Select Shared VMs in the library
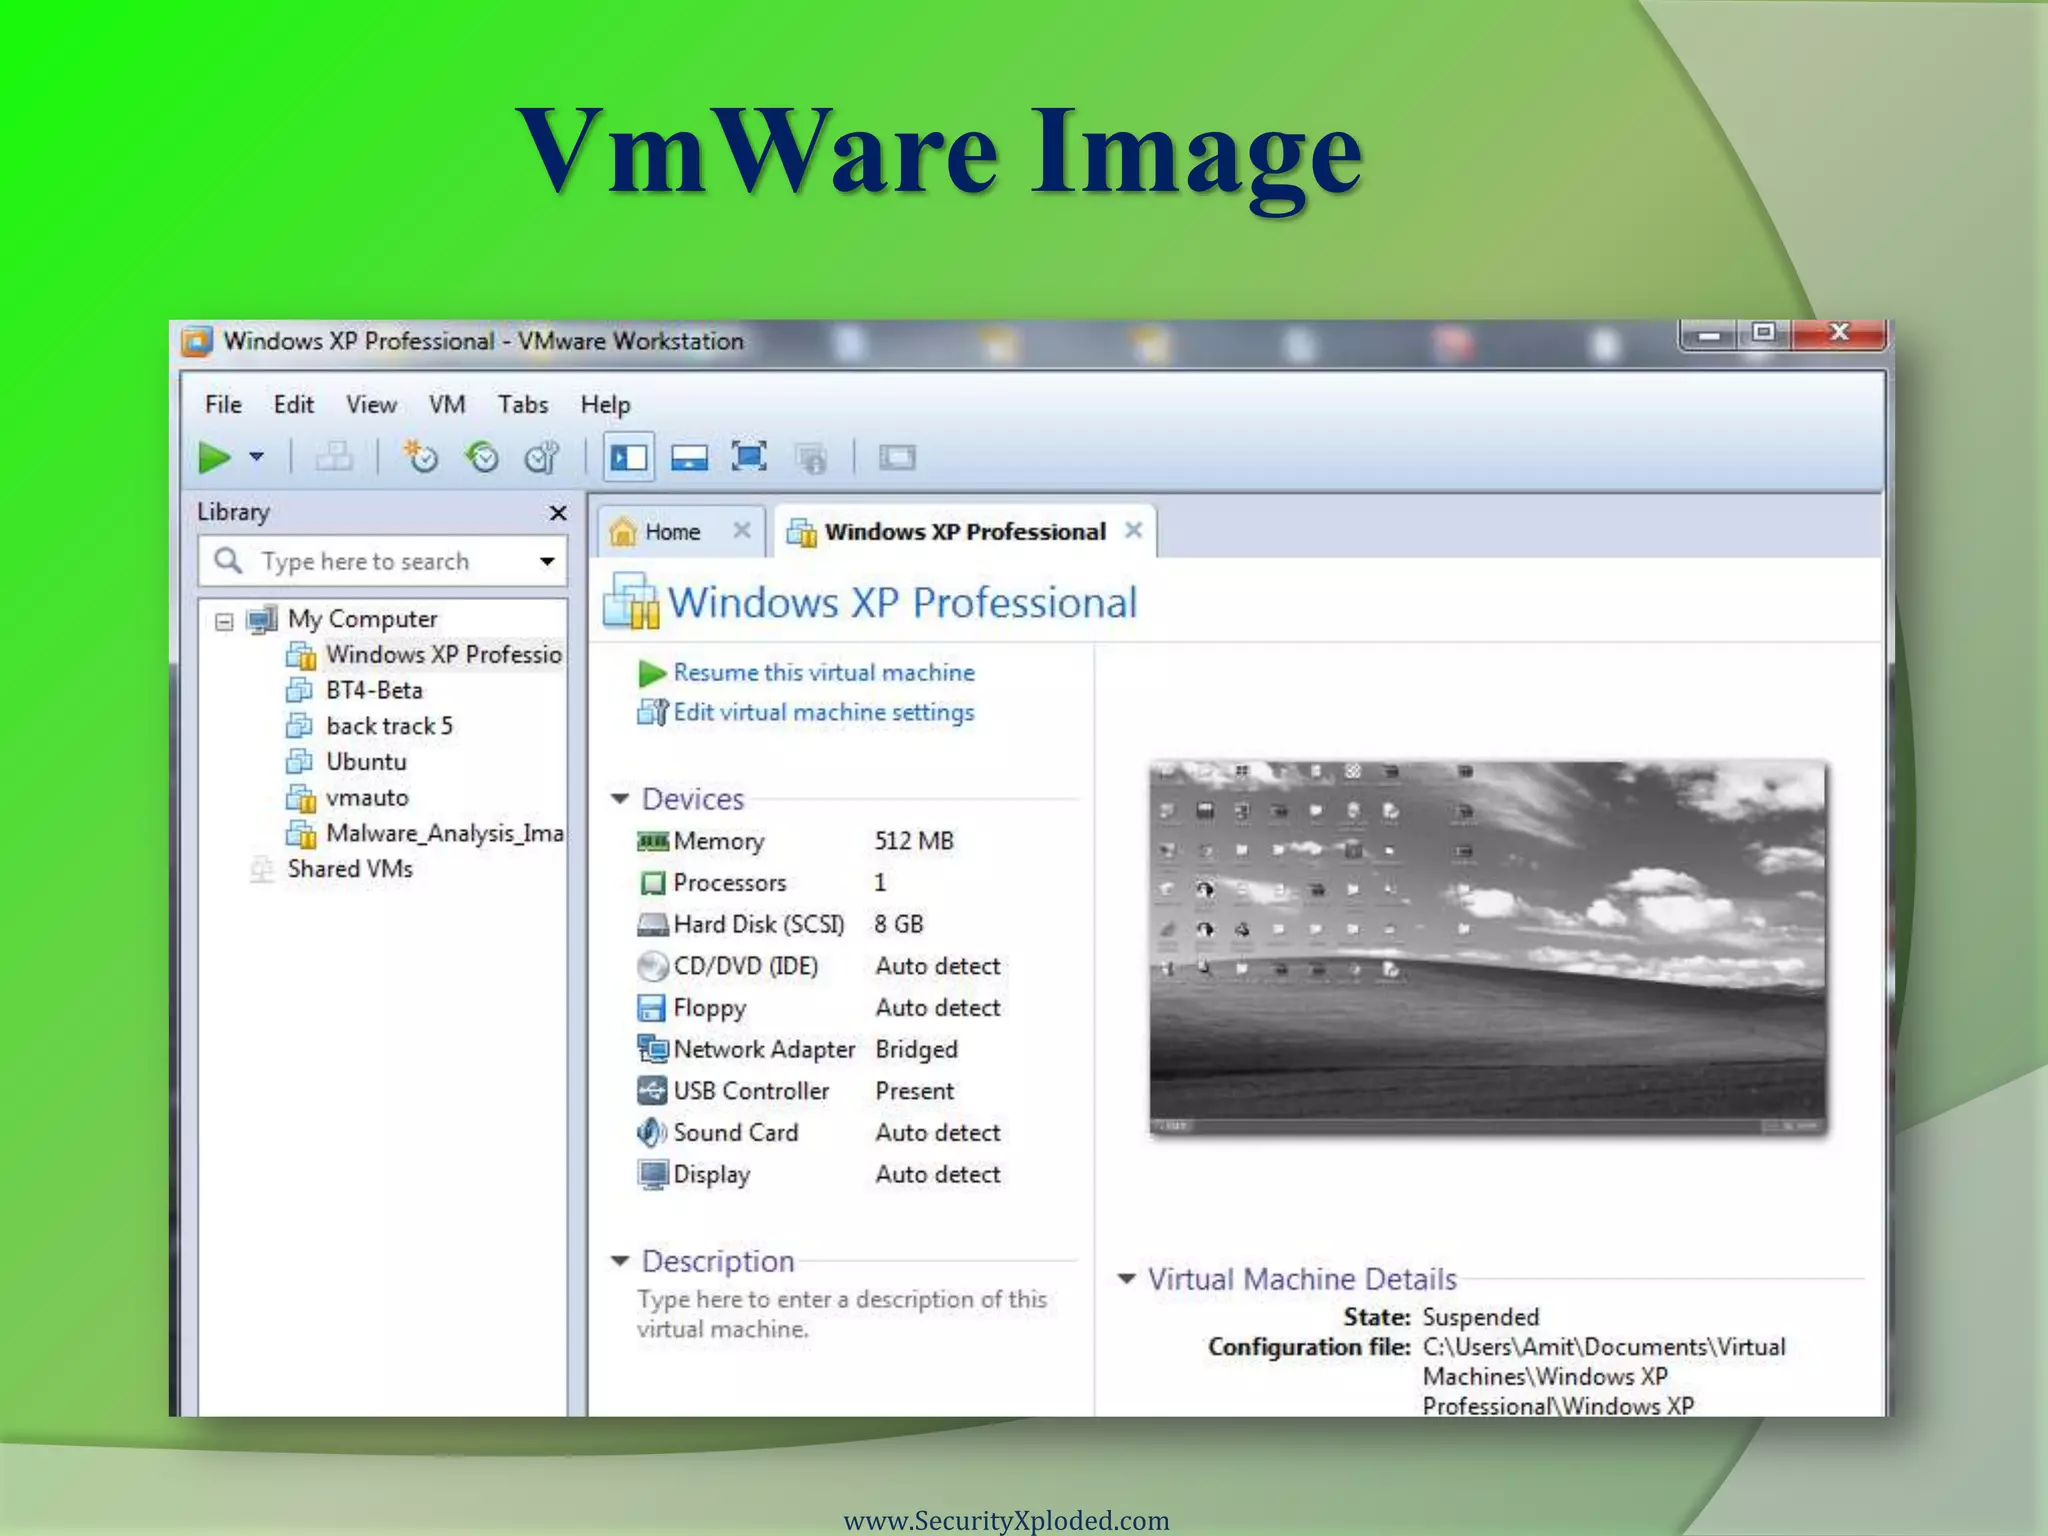The image size is (2048, 1536). (350, 869)
